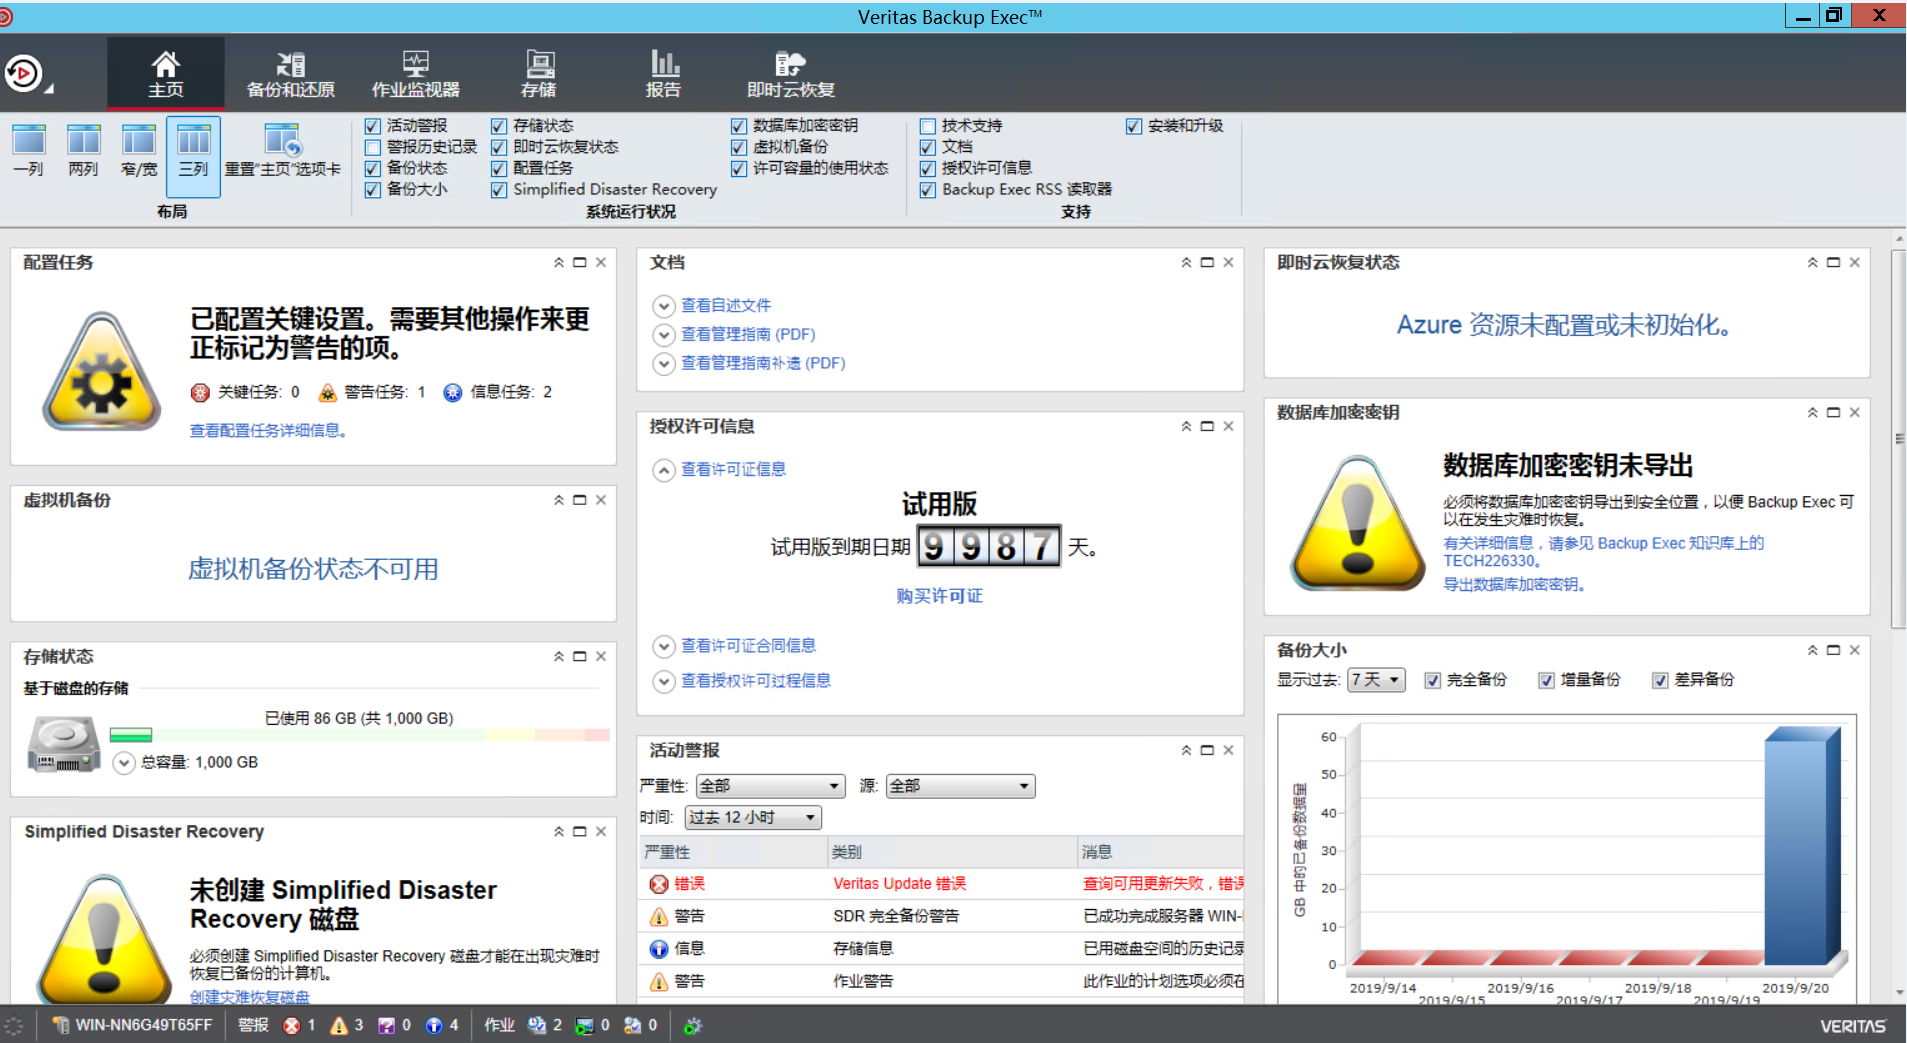Enable the 技术支持 checkbox
1907x1043 pixels.
pyautogui.click(x=927, y=126)
